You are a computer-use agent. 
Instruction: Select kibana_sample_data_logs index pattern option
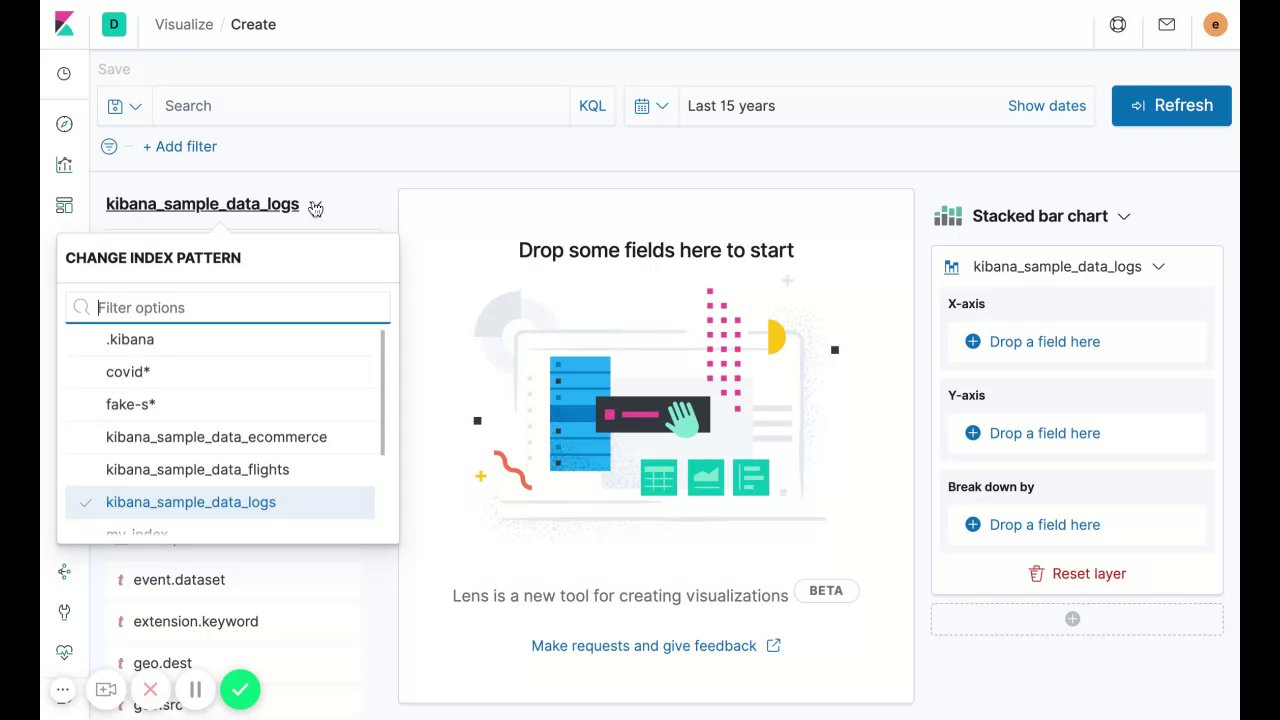click(220, 502)
